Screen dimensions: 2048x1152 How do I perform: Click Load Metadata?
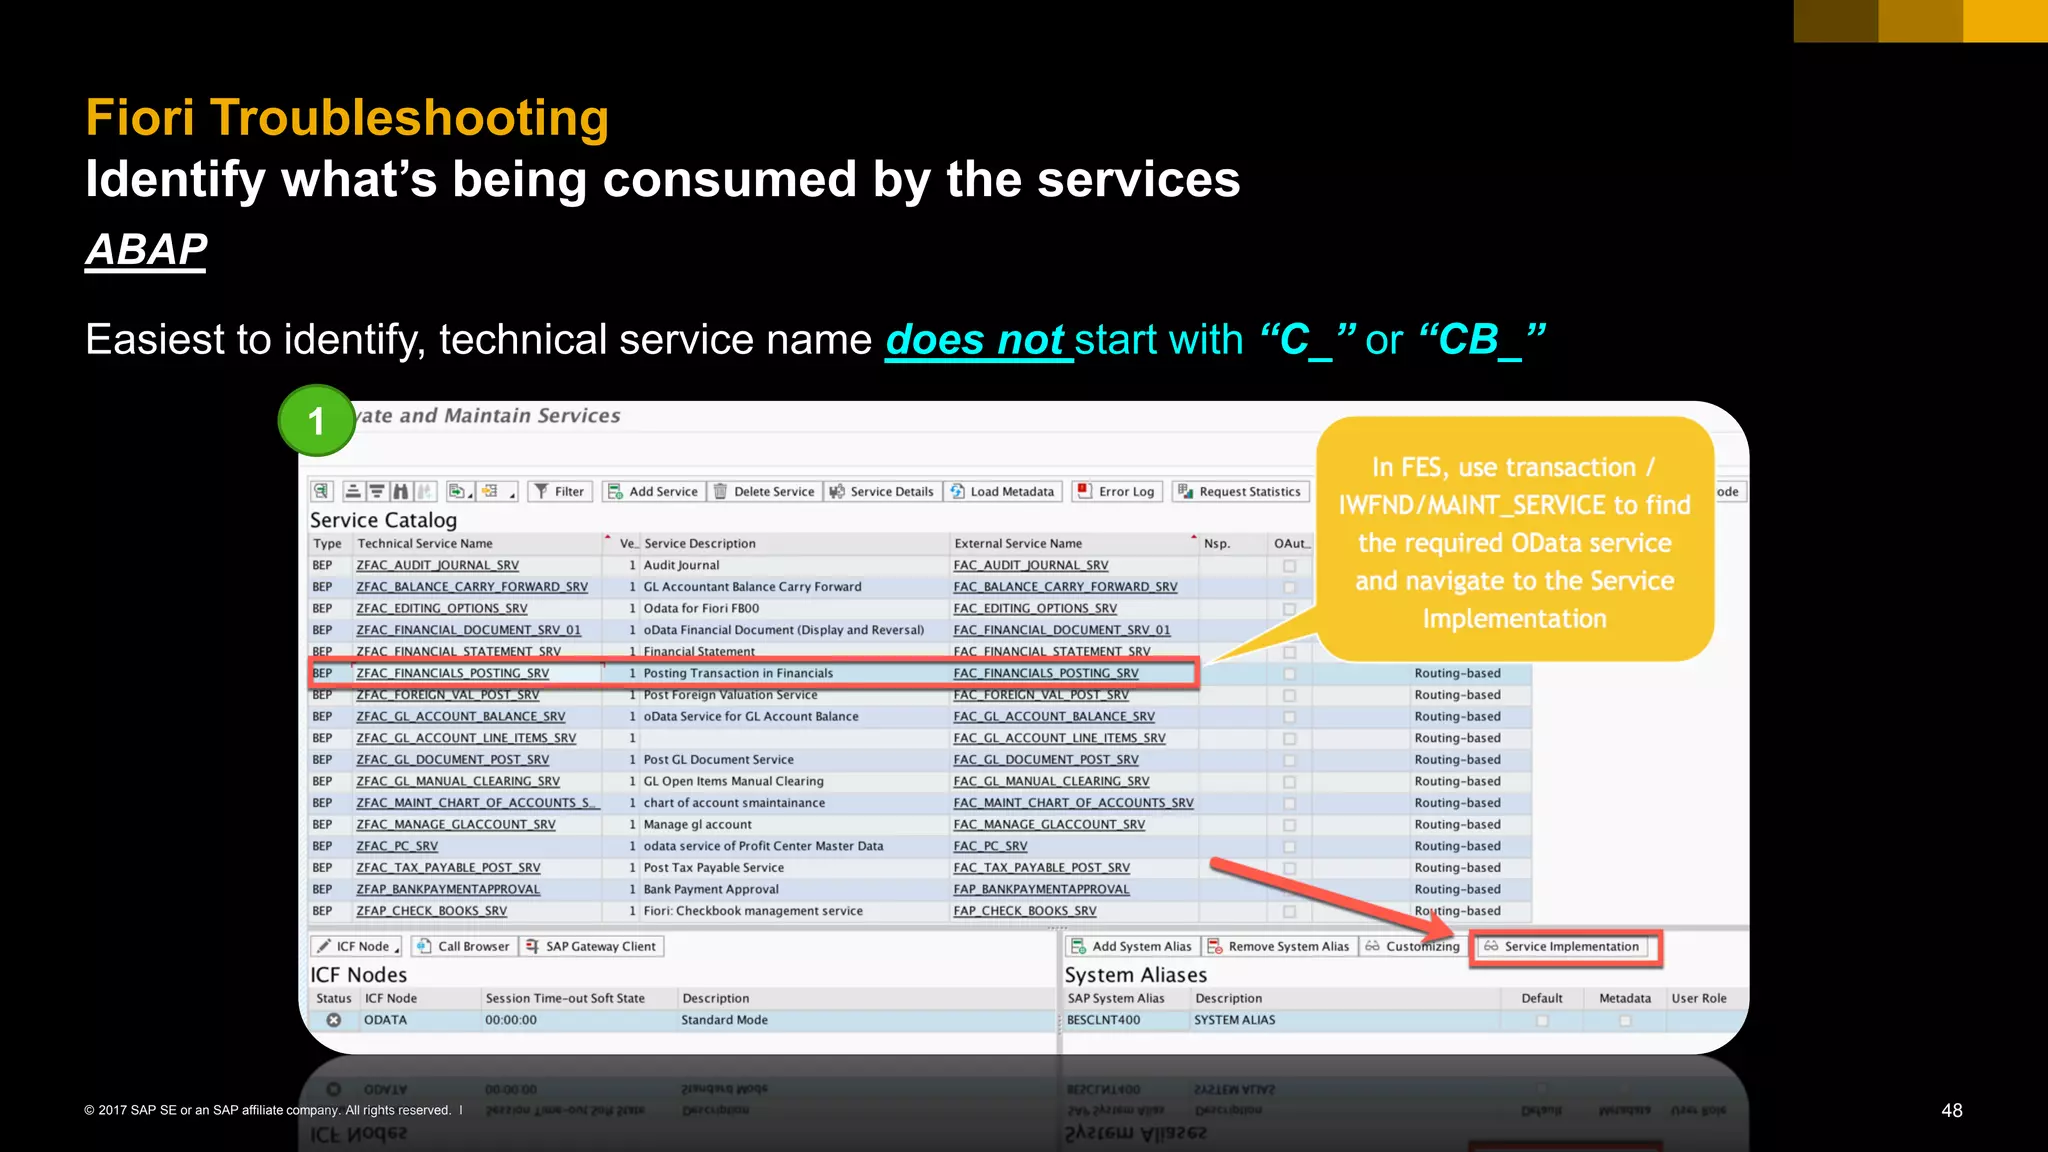1003,491
